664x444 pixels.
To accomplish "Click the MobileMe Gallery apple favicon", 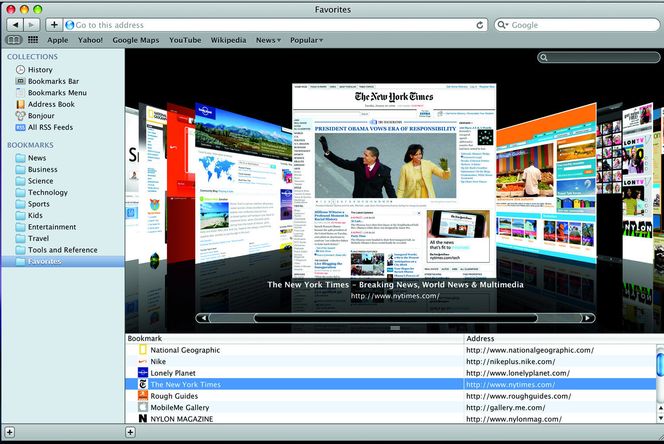I will click(143, 407).
